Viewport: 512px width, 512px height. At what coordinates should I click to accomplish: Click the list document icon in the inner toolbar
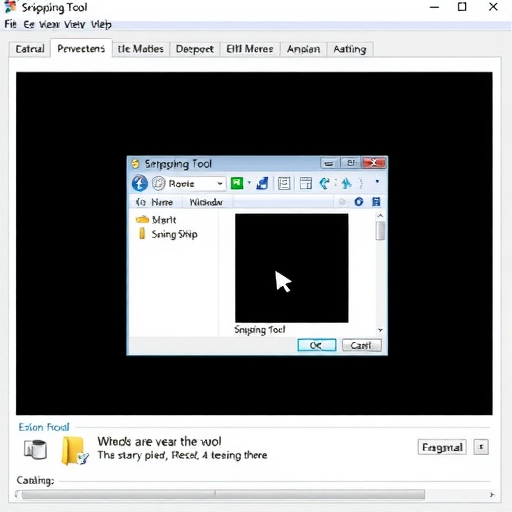tap(284, 183)
